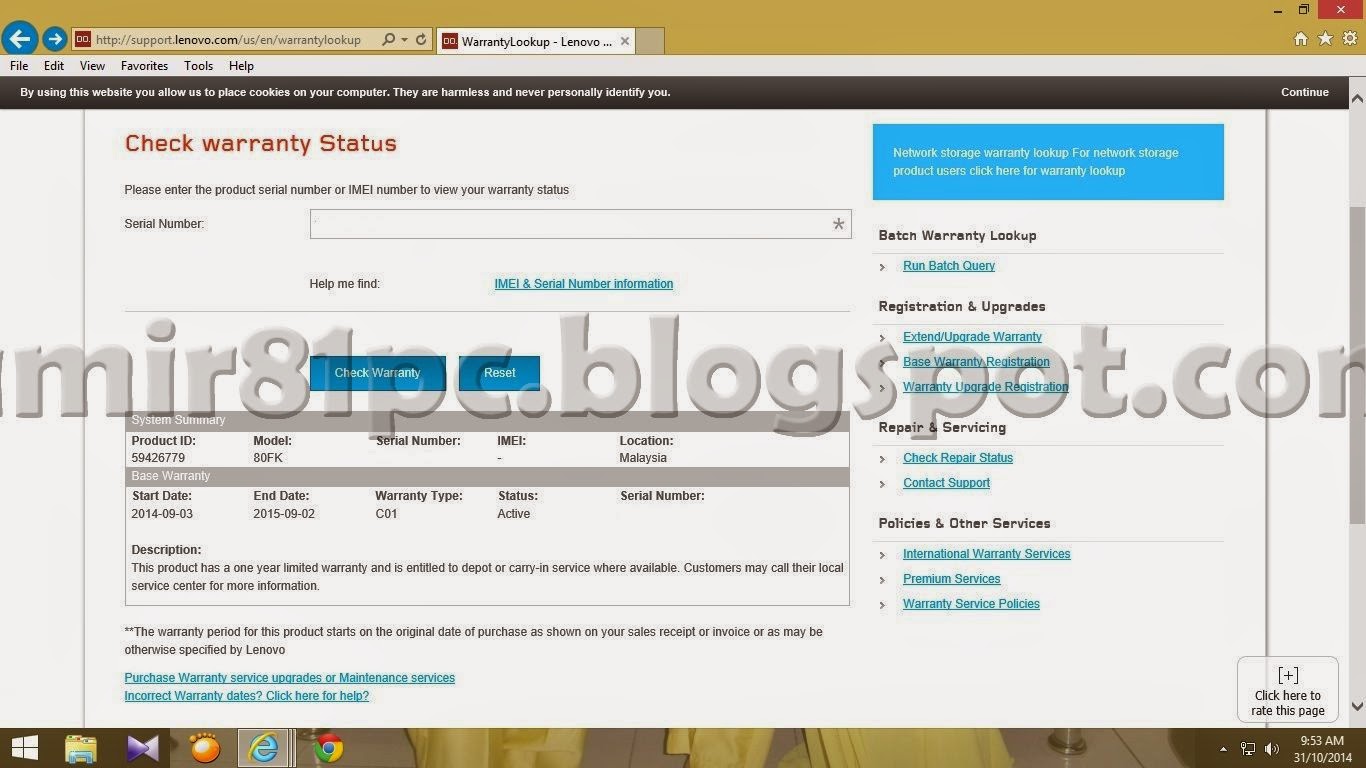
Task: Open the volume speaker tray icon
Action: (1272, 749)
